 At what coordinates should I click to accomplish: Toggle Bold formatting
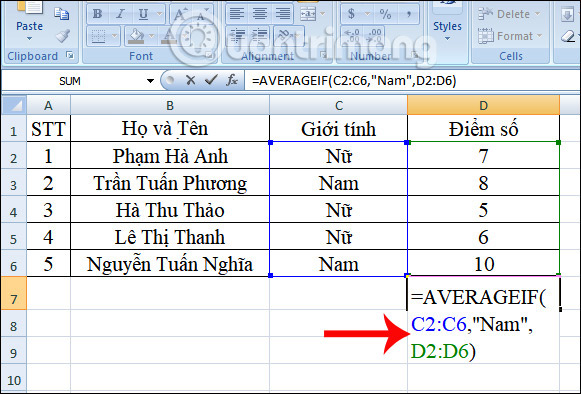(97, 14)
